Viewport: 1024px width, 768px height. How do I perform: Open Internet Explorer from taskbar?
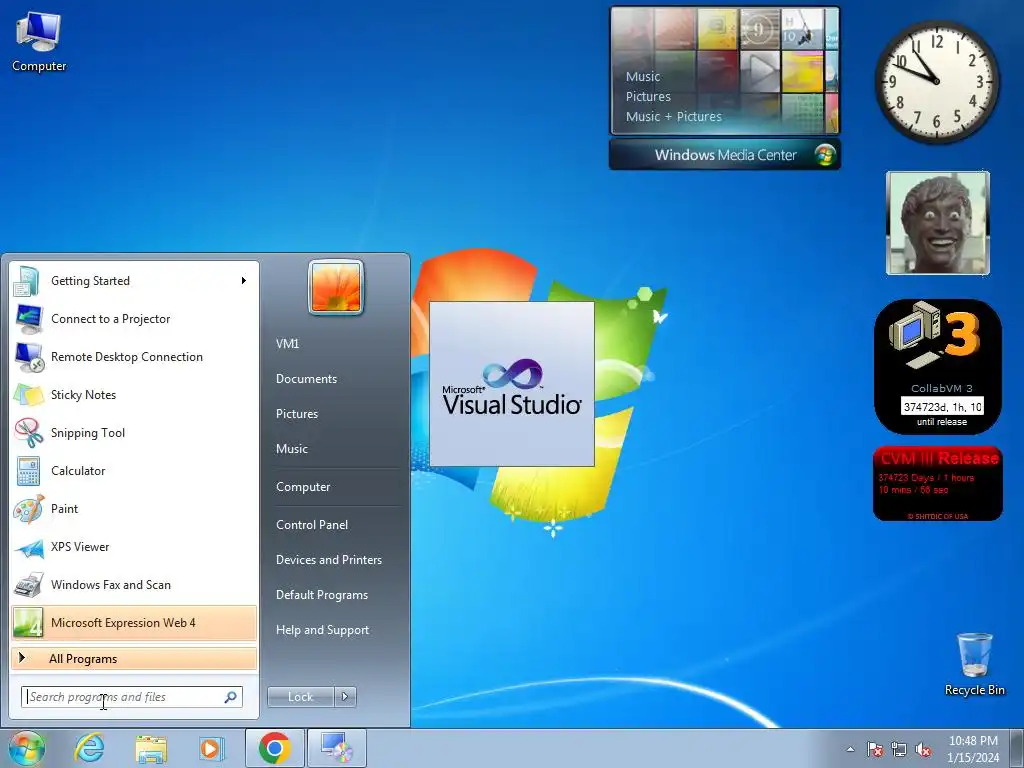click(x=89, y=748)
